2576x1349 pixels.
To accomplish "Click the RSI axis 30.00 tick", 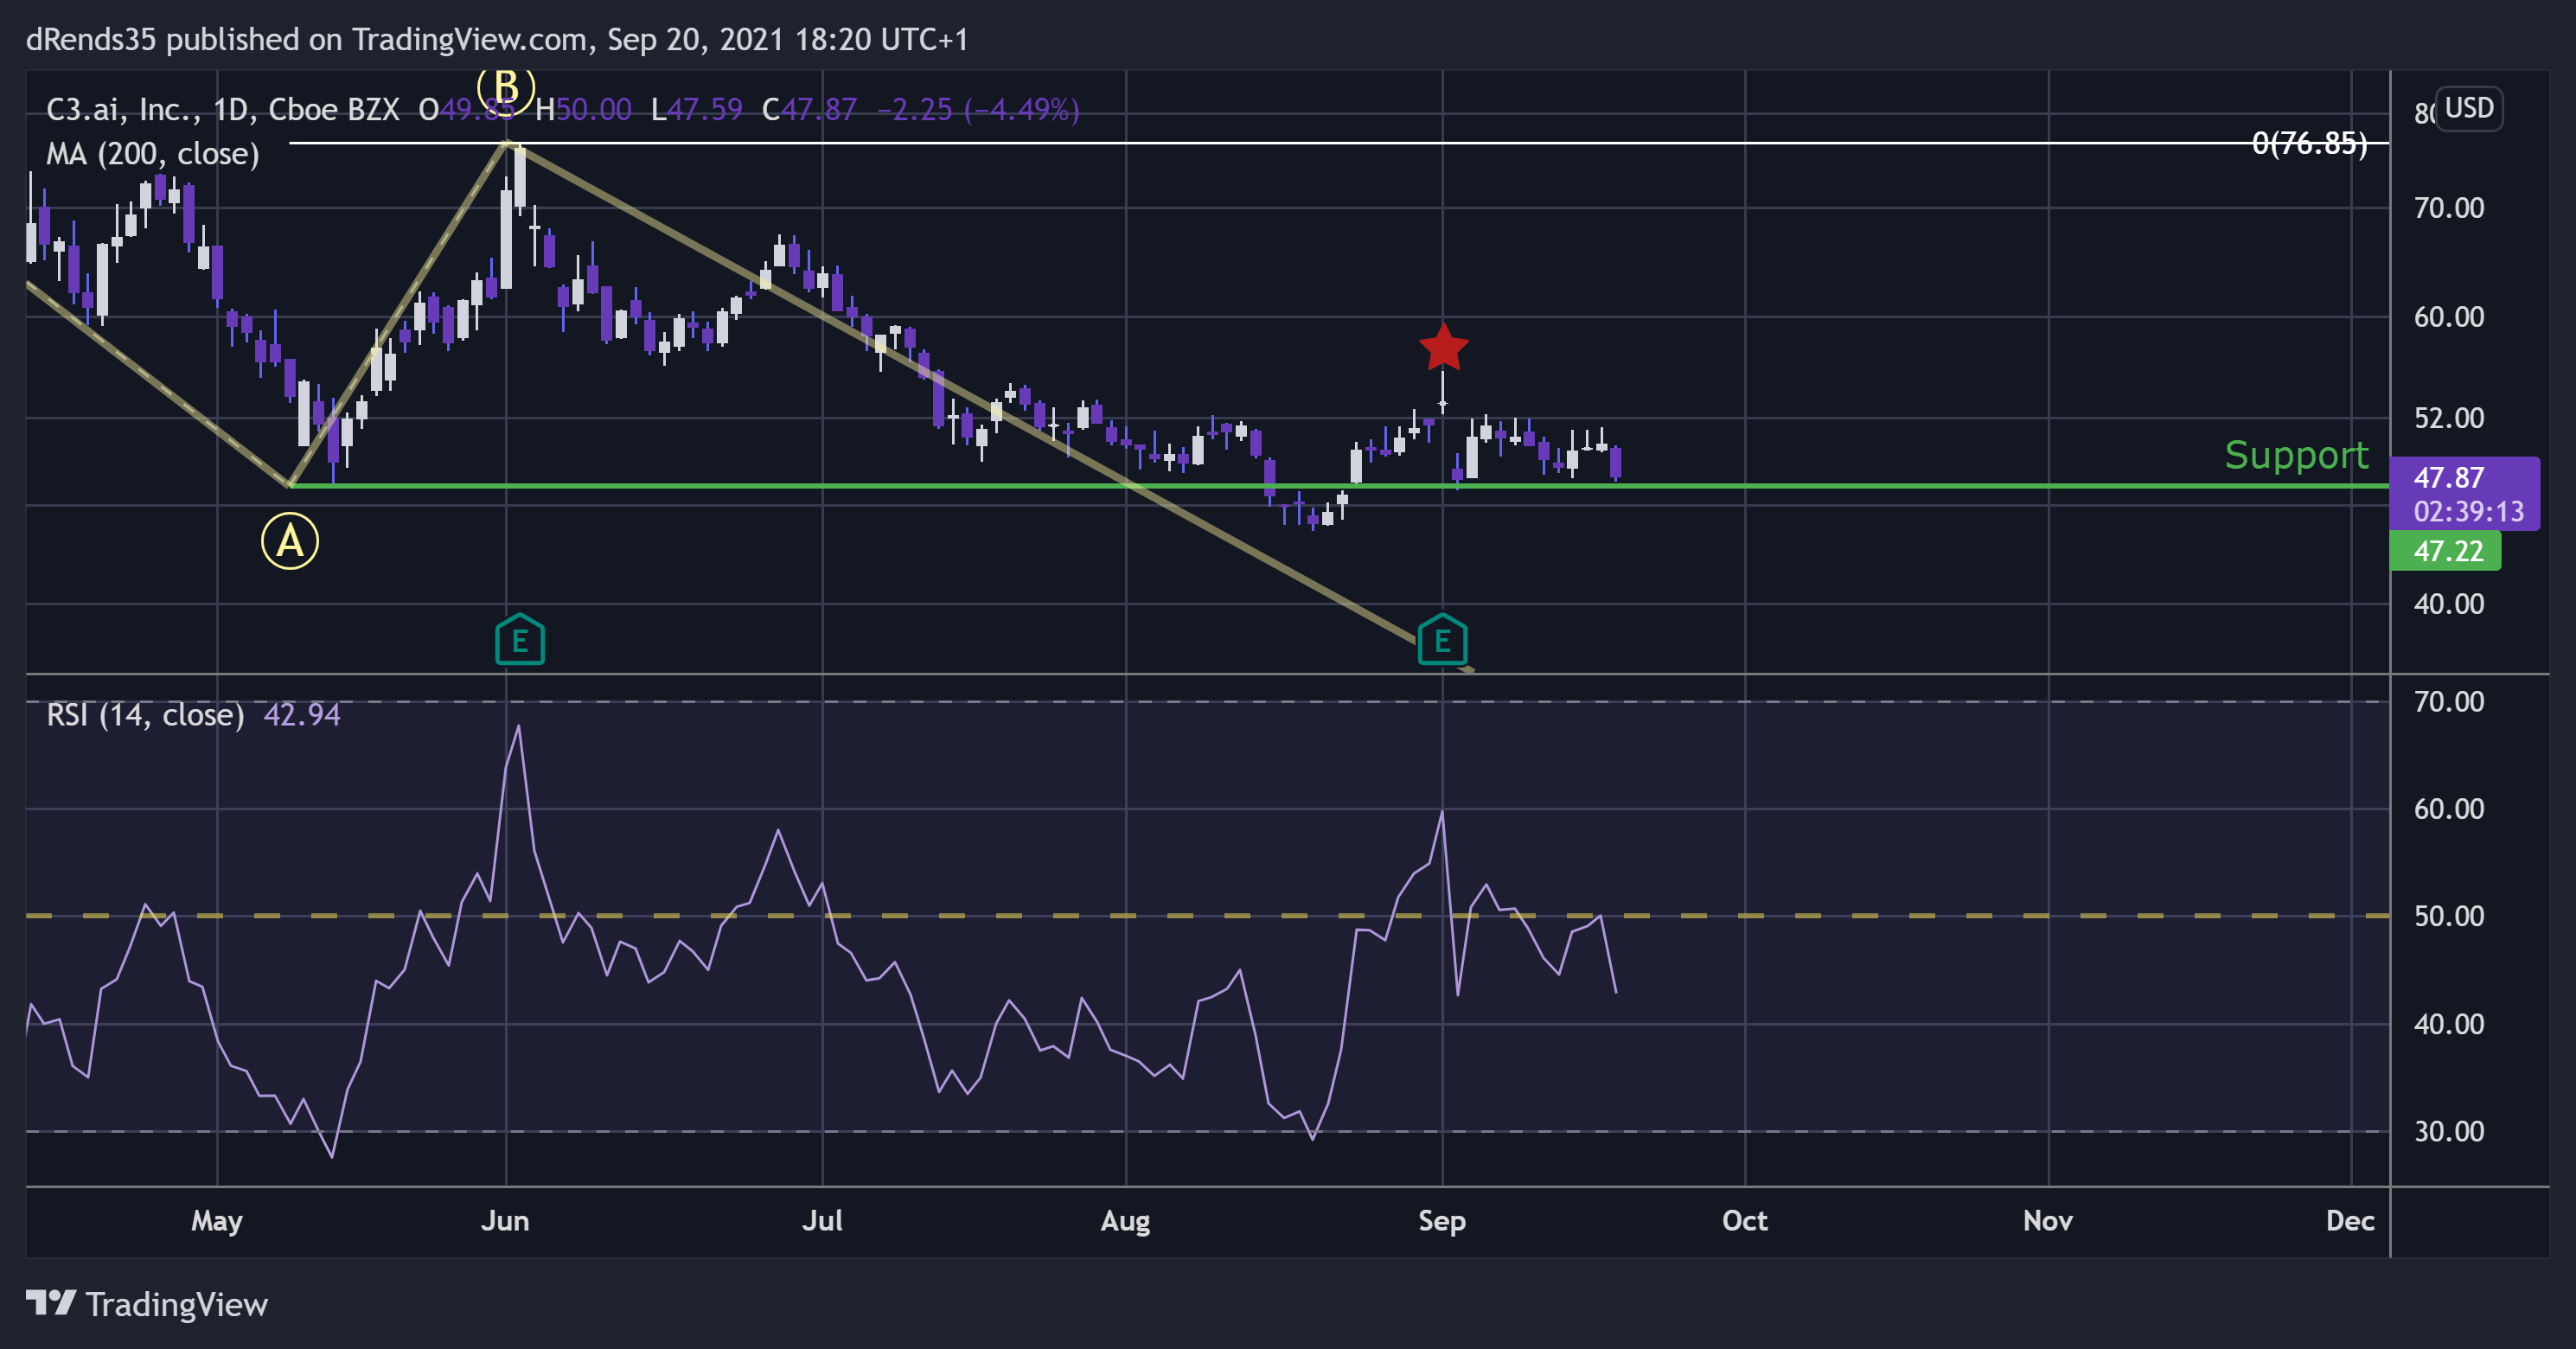I will pos(2449,1132).
